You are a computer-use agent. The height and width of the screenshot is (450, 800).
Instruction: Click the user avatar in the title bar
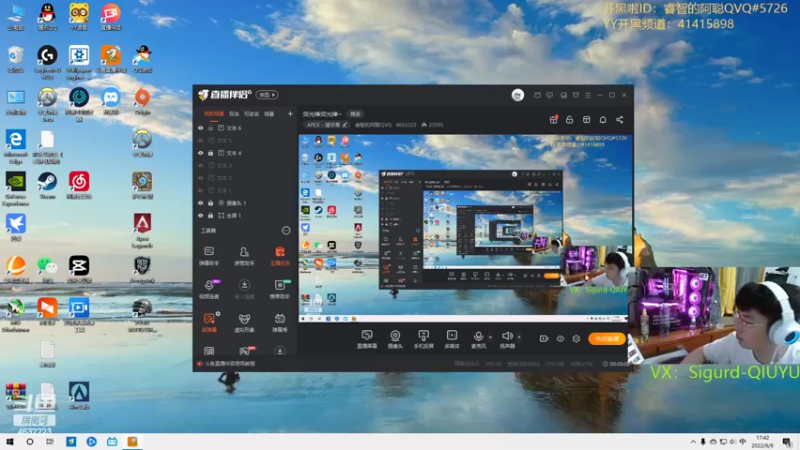pos(518,95)
